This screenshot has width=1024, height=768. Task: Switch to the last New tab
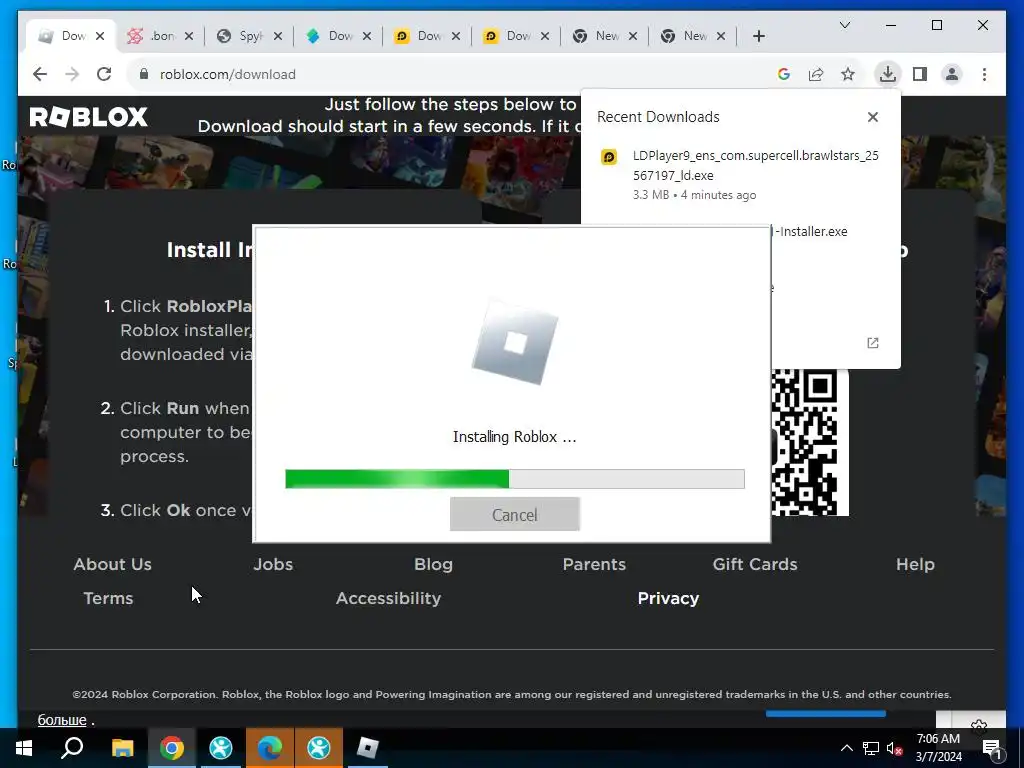(692, 36)
